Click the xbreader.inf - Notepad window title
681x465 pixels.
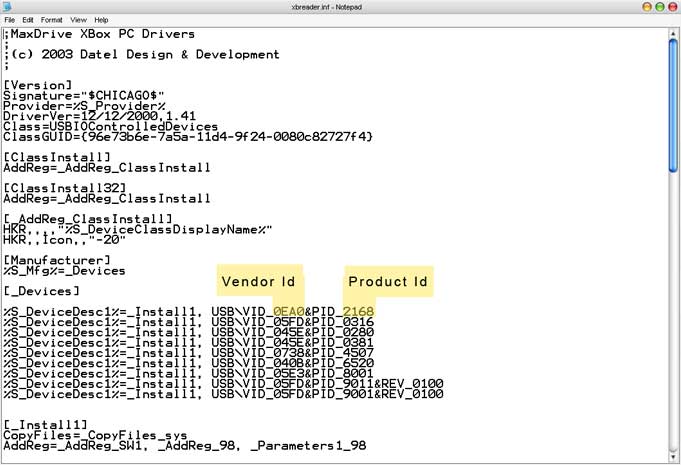tap(327, 7)
